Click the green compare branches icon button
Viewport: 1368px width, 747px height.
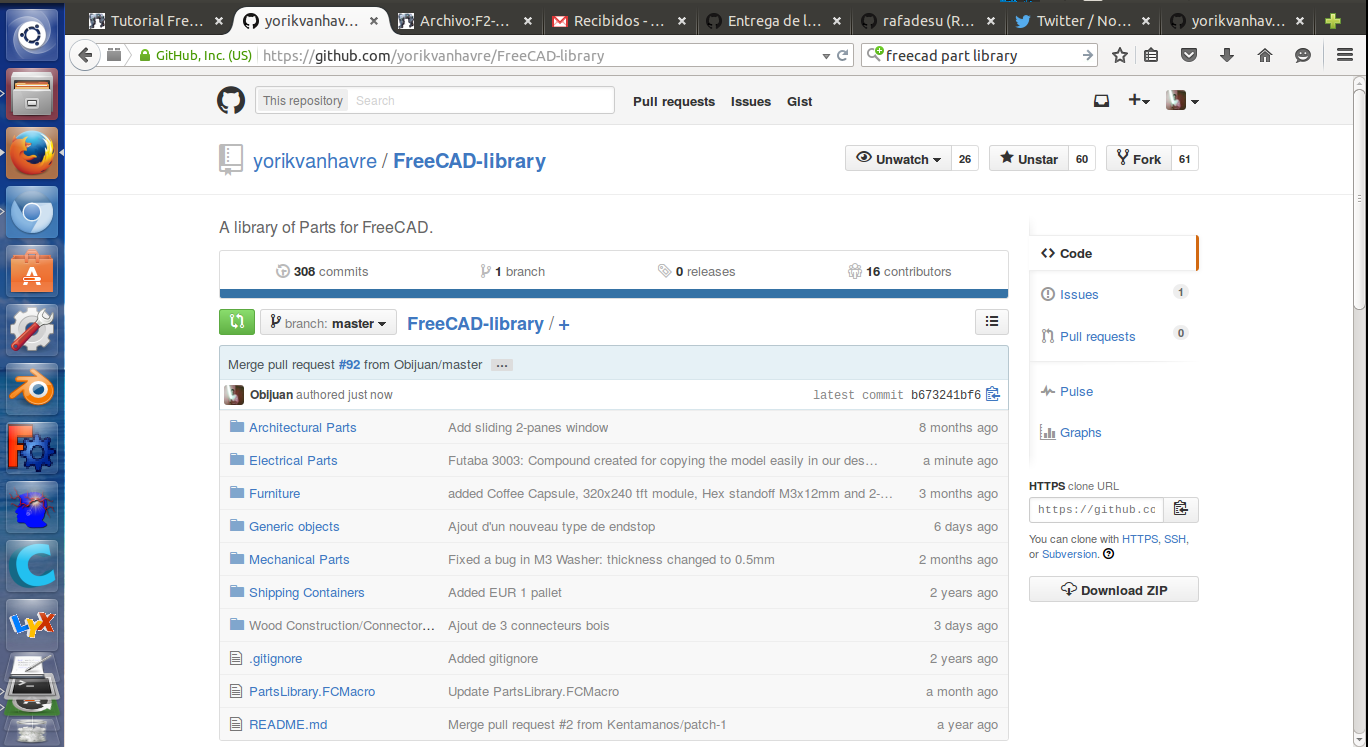coord(236,322)
